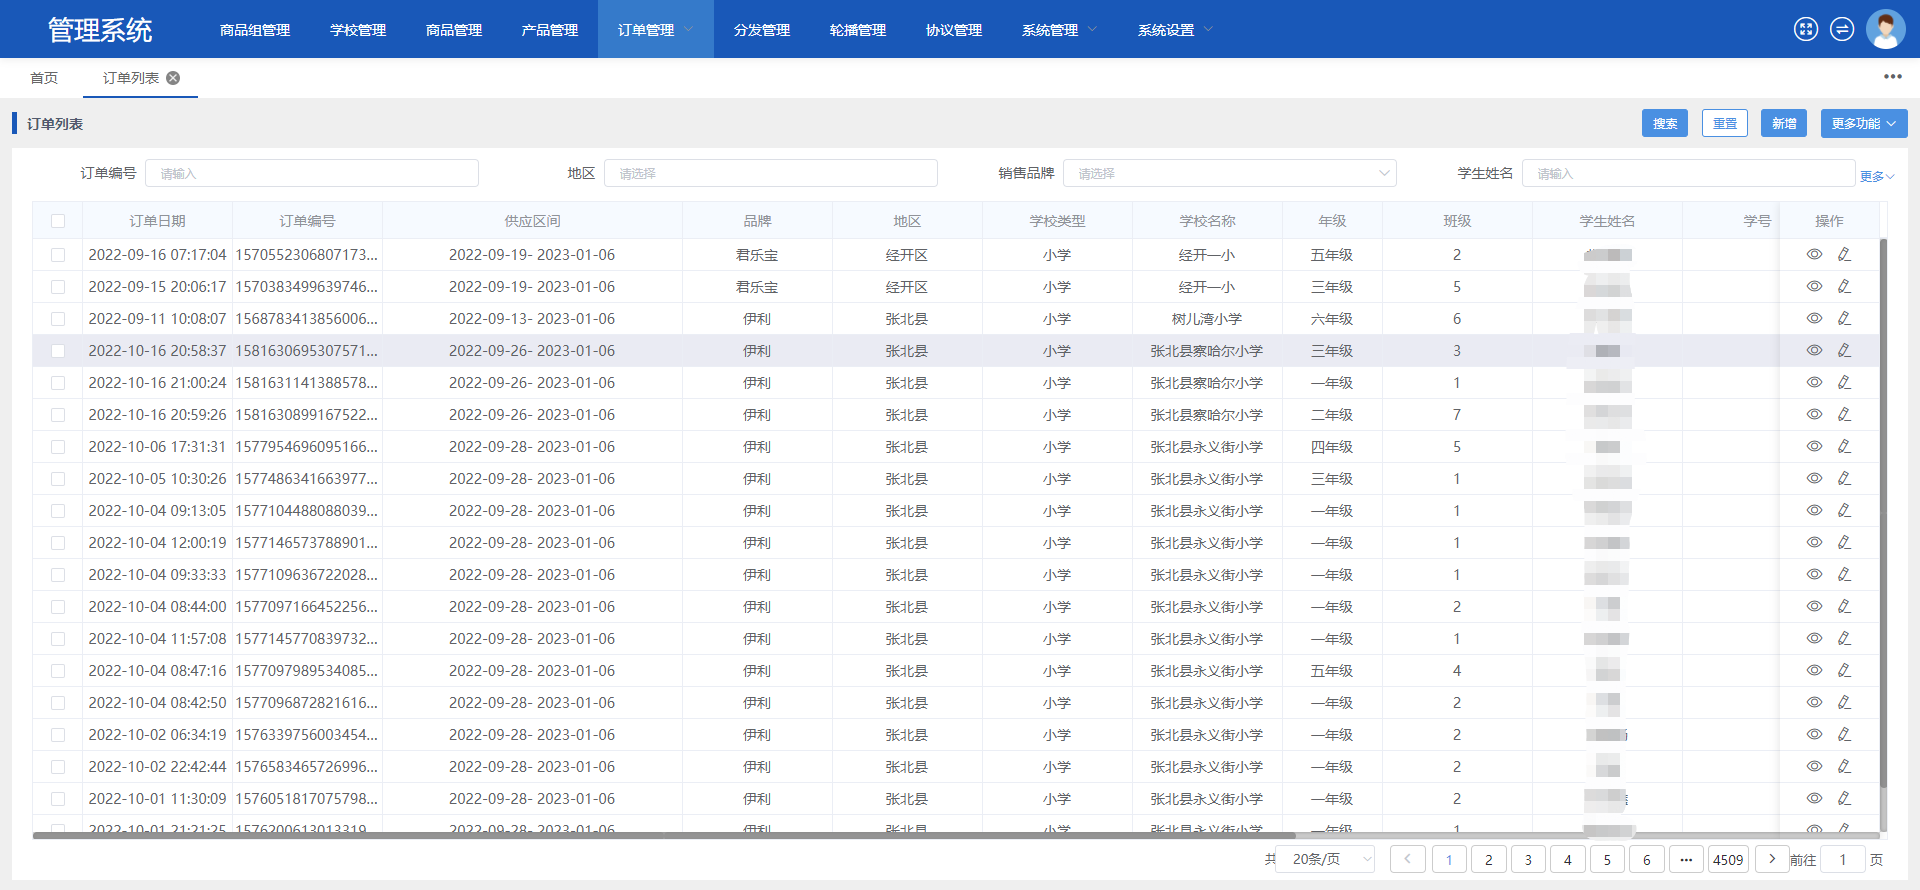Edit order dated 2022-09-16 07:17:04
Viewport: 1920px width, 890px height.
pos(1844,254)
